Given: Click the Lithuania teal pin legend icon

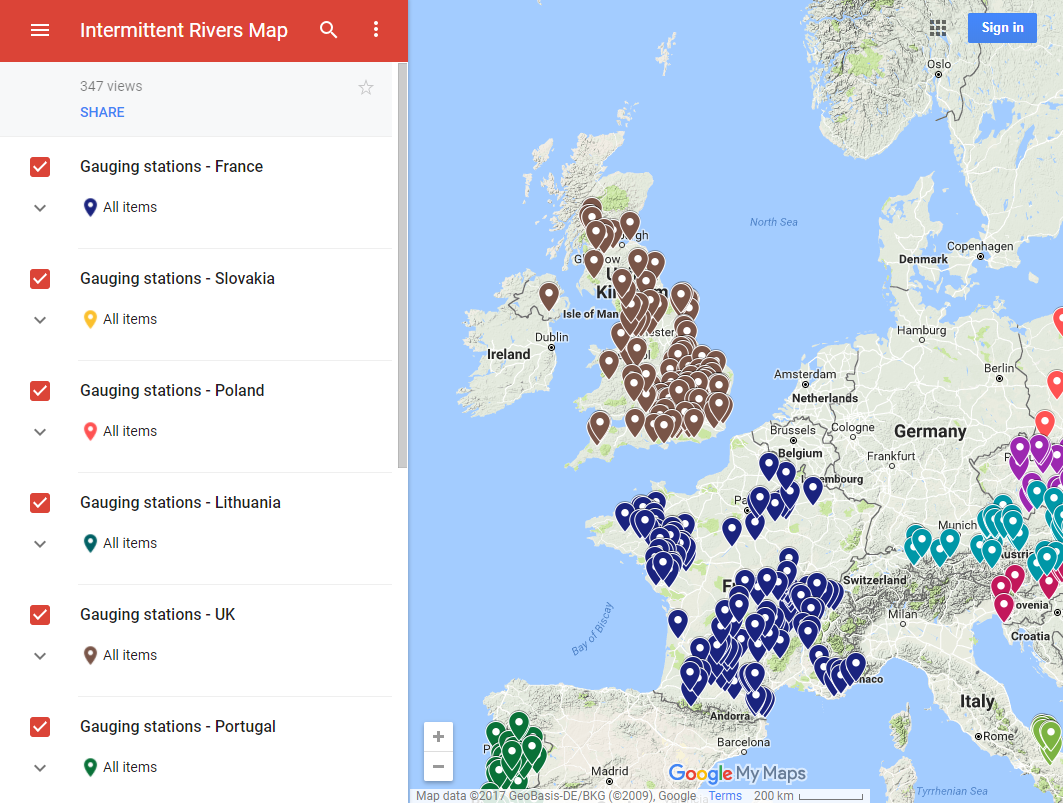Looking at the screenshot, I should [x=90, y=543].
